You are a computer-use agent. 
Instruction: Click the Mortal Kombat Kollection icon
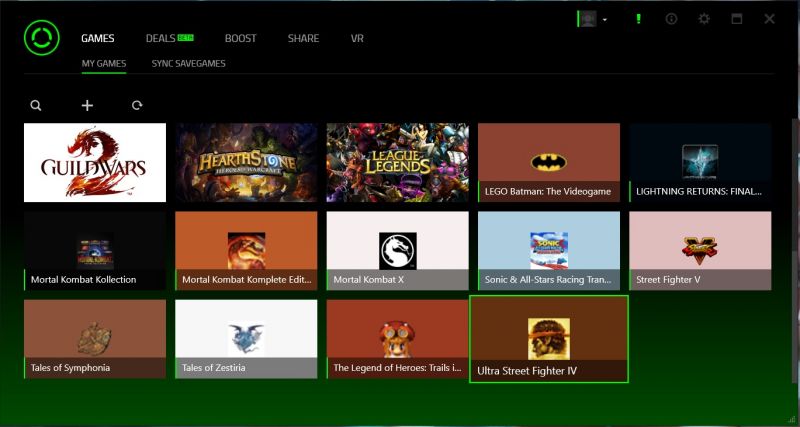95,251
